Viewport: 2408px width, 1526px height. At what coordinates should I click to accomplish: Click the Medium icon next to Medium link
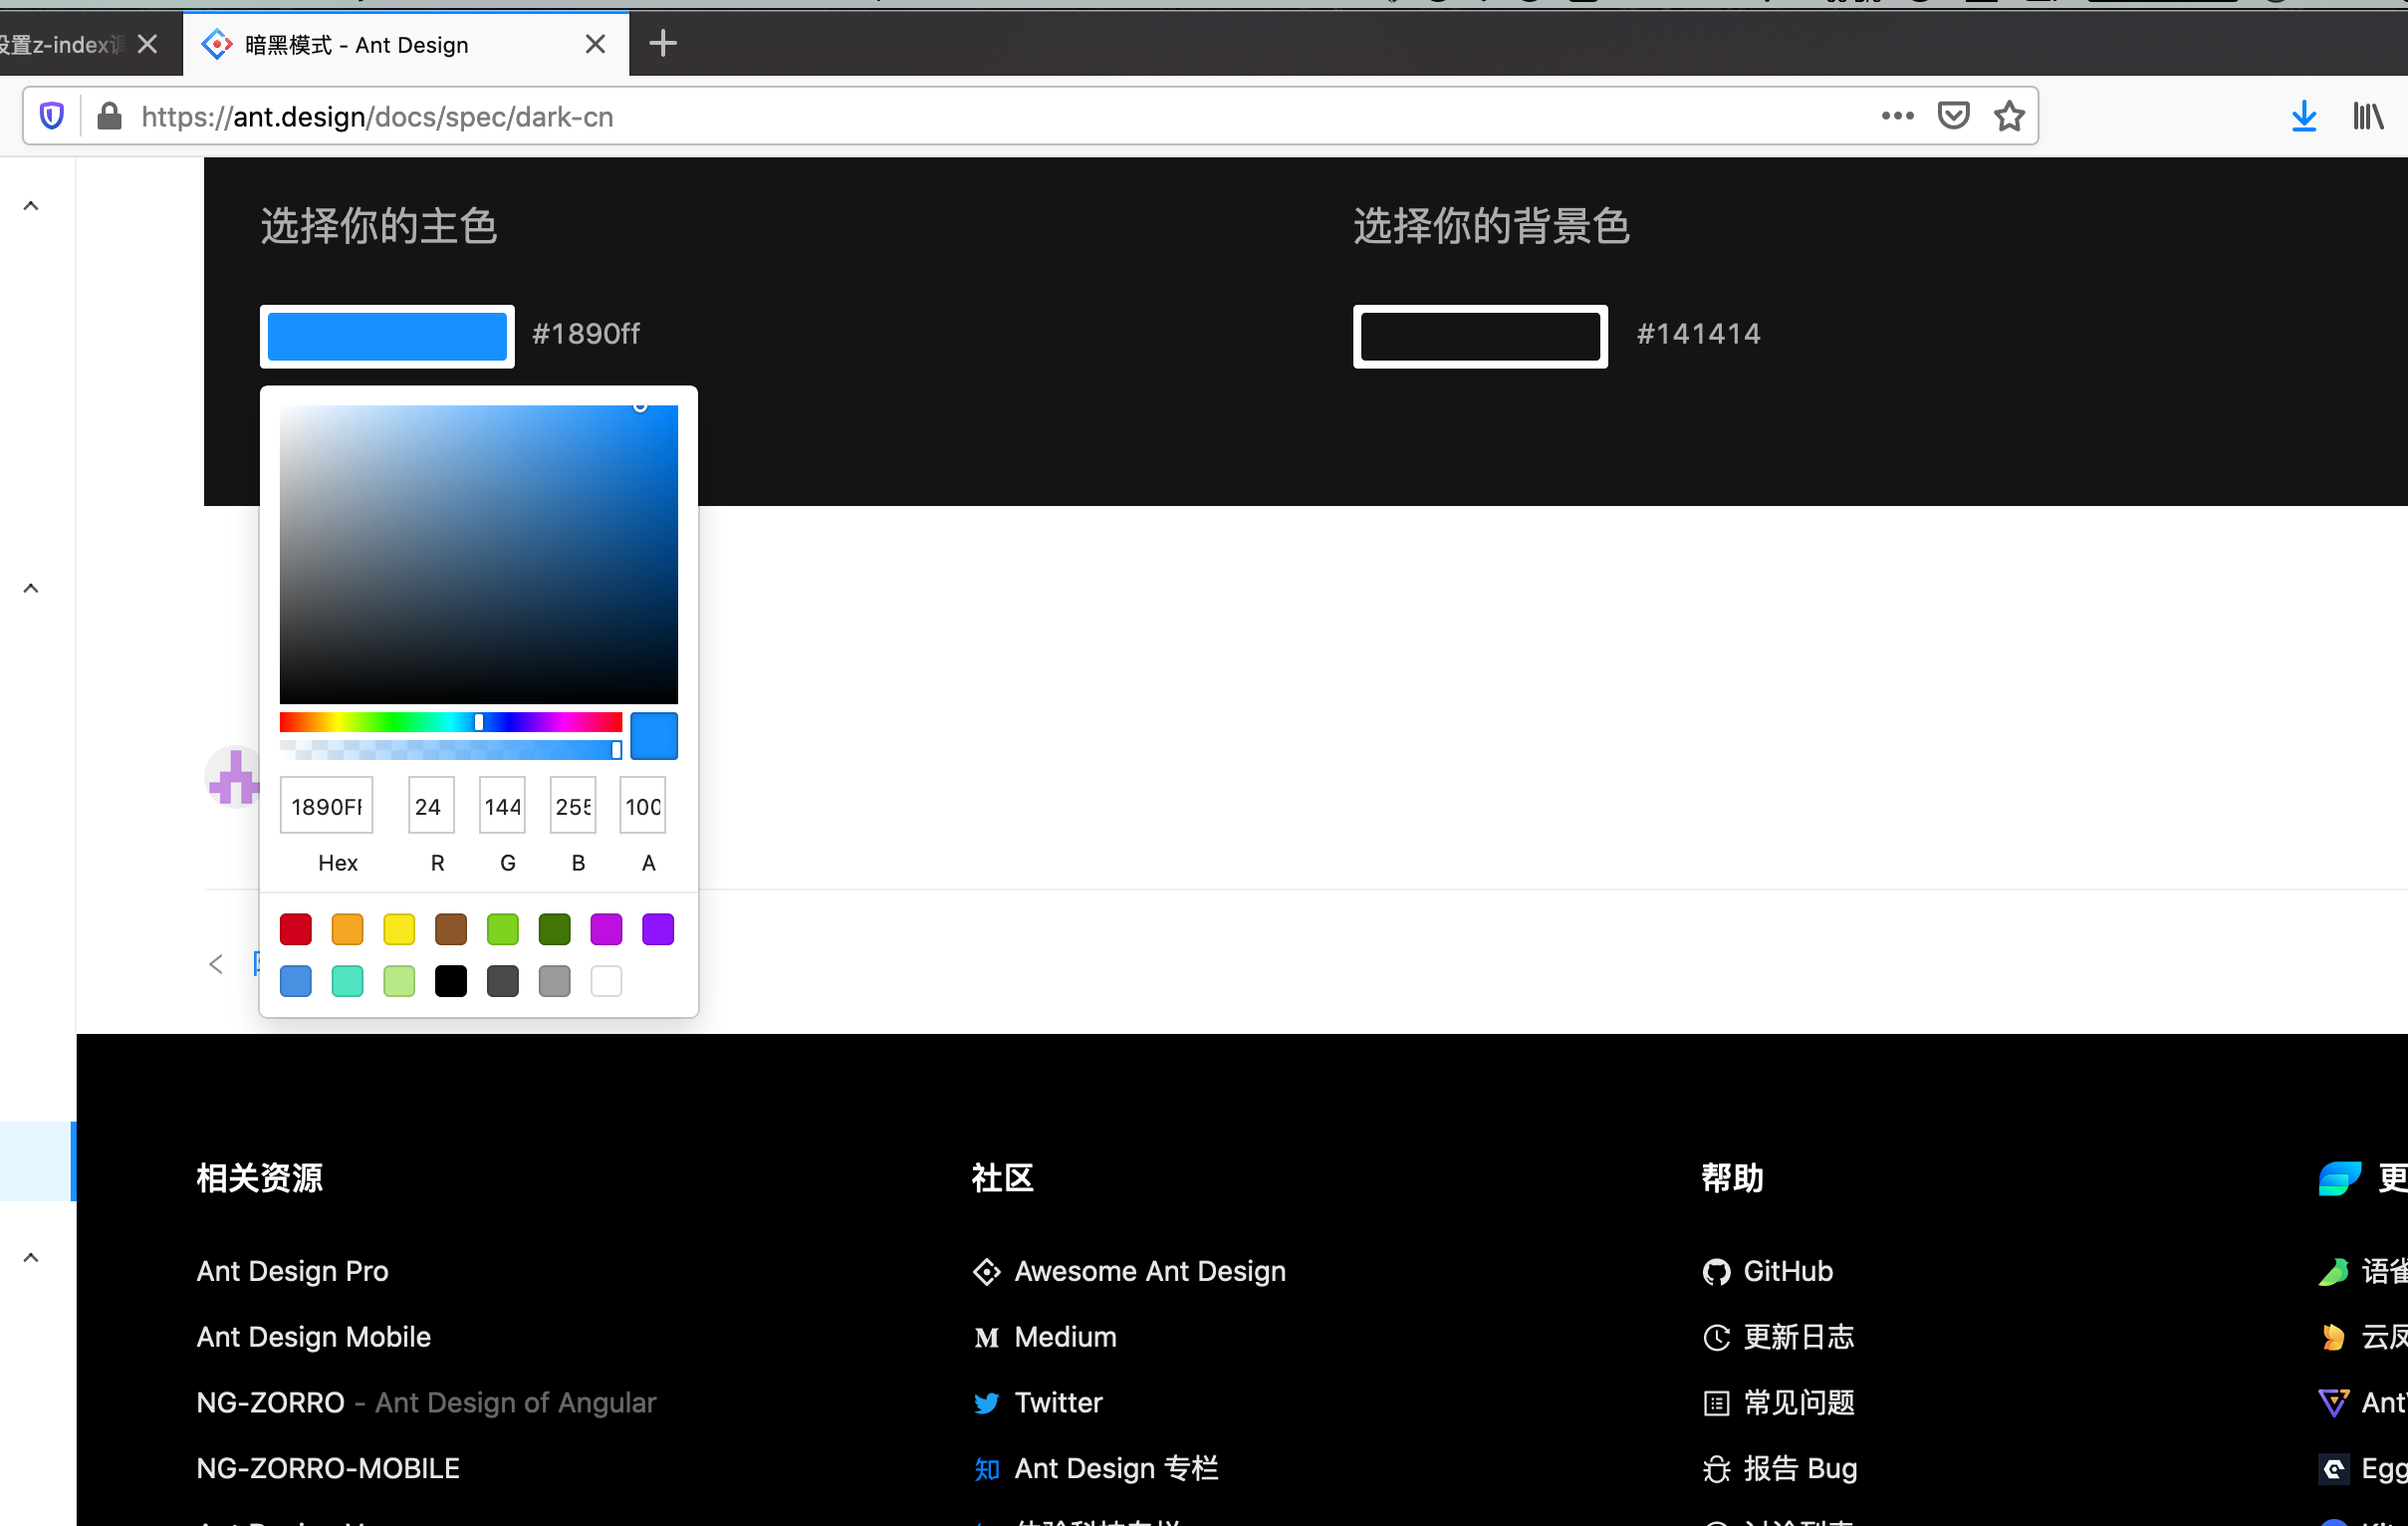click(x=986, y=1337)
